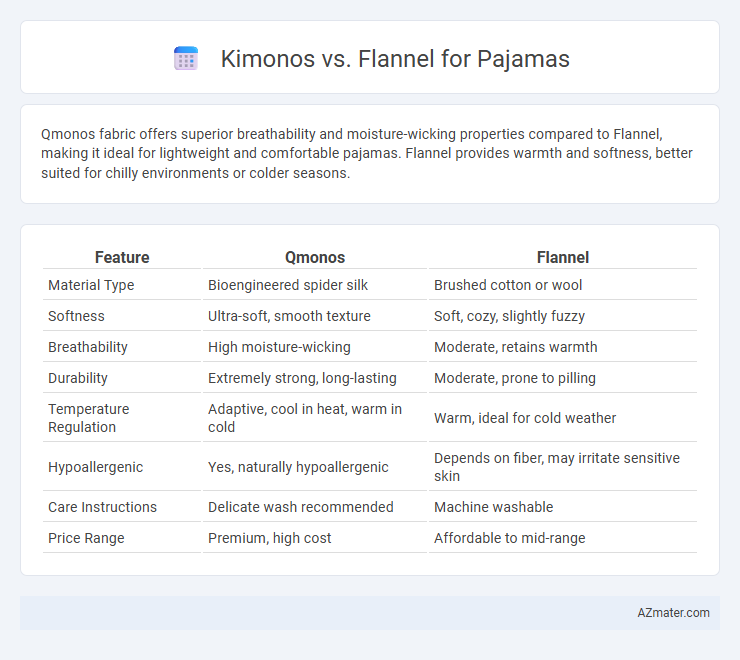740x660 pixels.
Task: Click the 'Breathability' row label
Action: 88,347
